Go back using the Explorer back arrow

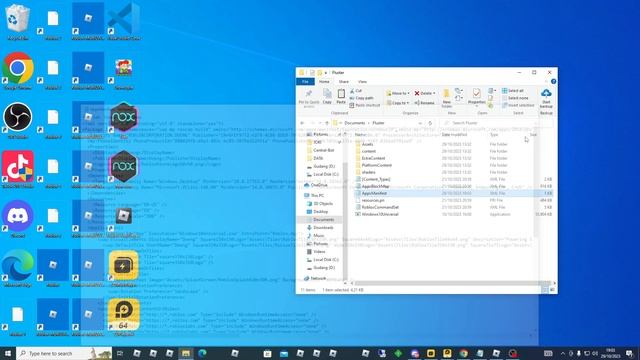tap(302, 123)
